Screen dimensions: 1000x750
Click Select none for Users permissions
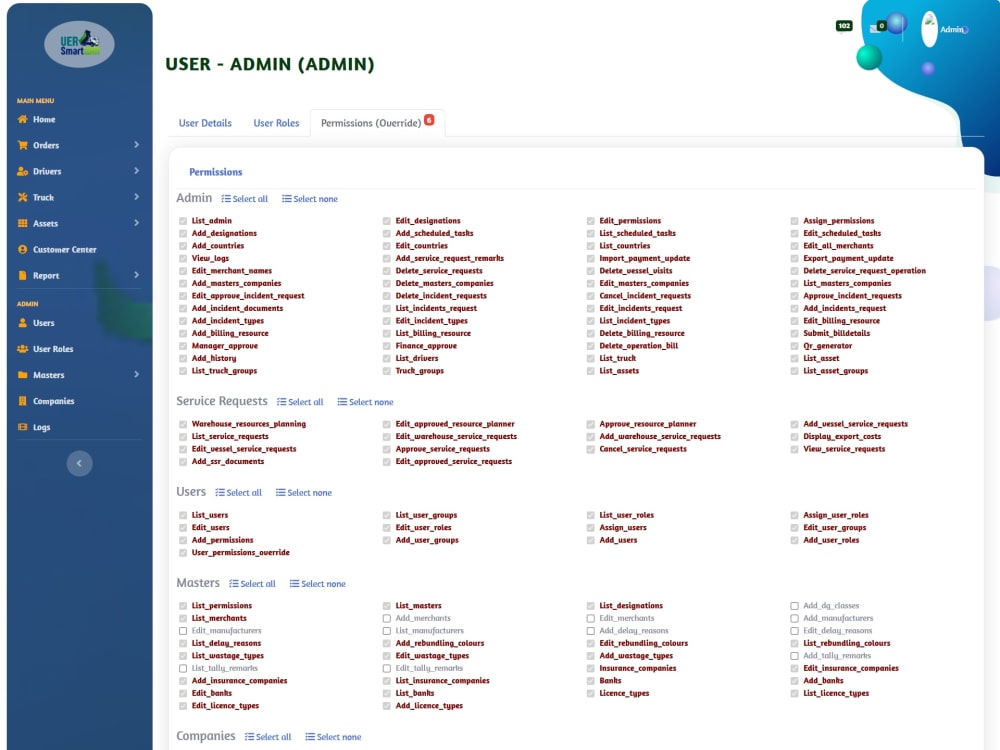304,493
